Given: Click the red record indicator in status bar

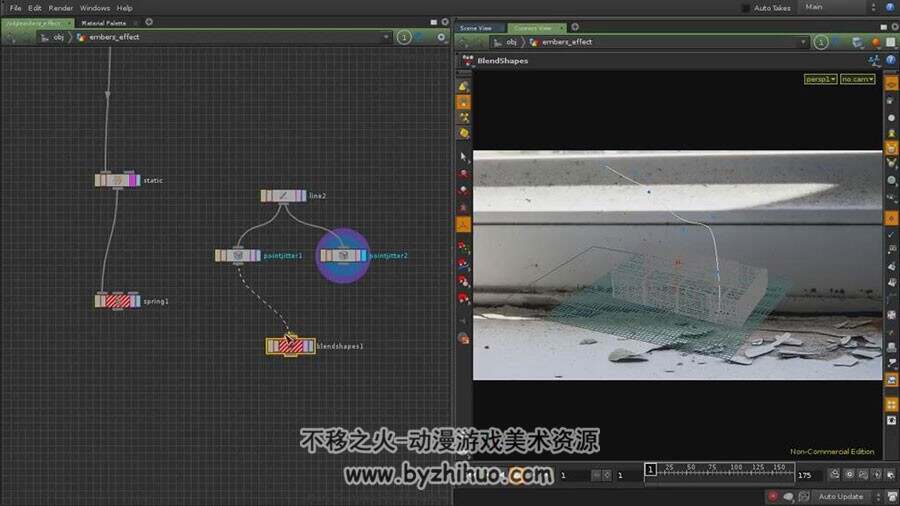Looking at the screenshot, I should point(773,496).
